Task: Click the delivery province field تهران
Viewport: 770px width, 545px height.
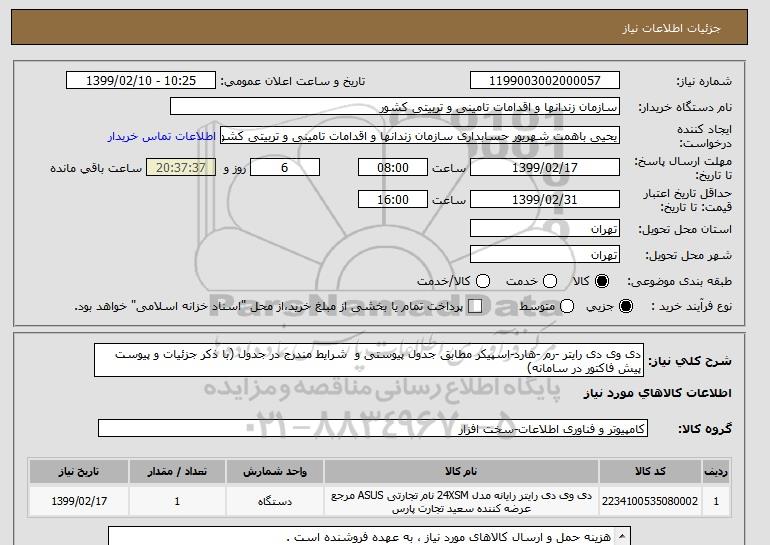Action: click(545, 229)
